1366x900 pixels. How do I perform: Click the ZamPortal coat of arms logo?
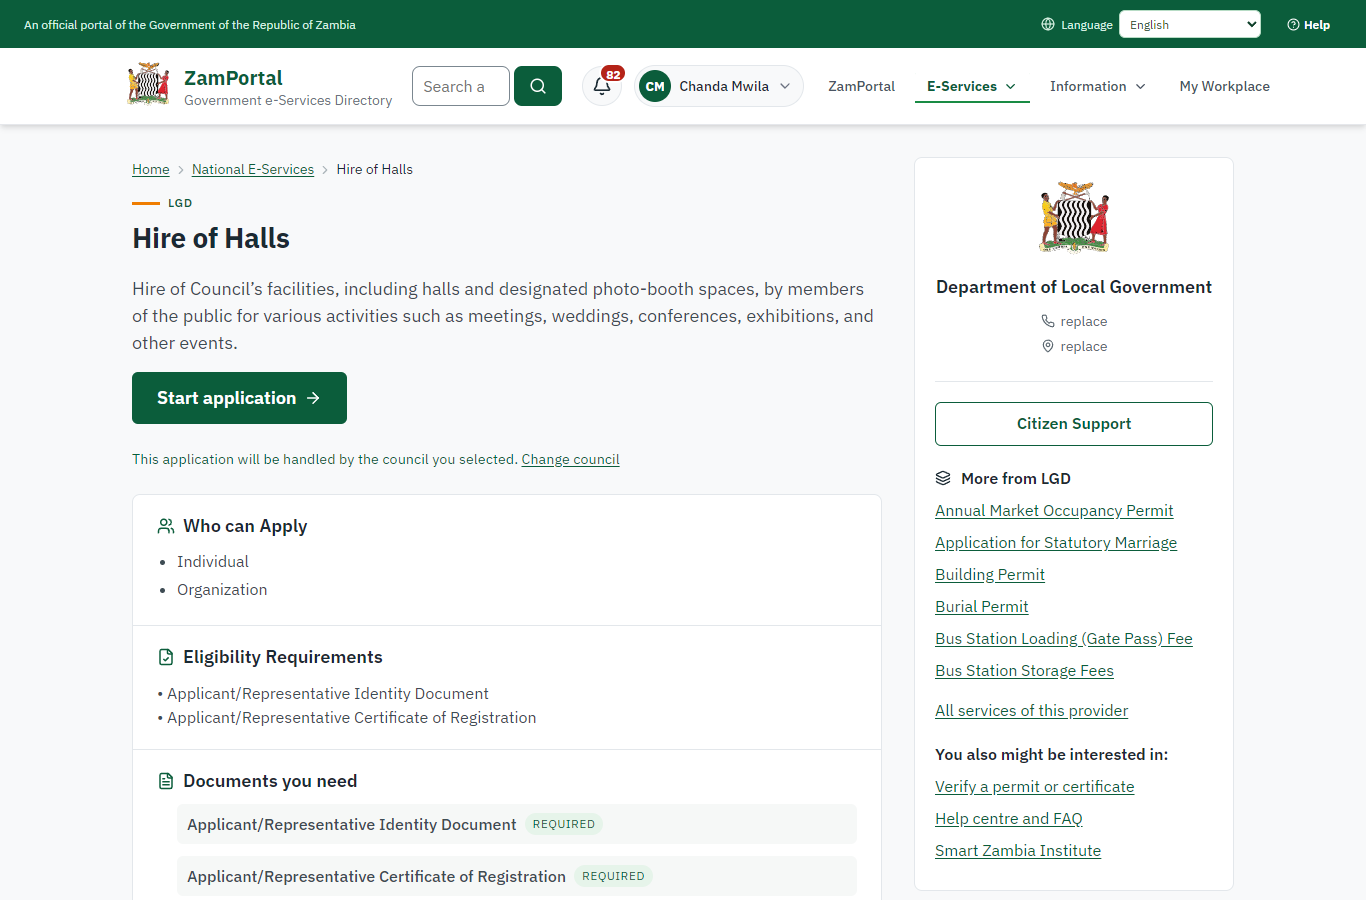pyautogui.click(x=149, y=84)
